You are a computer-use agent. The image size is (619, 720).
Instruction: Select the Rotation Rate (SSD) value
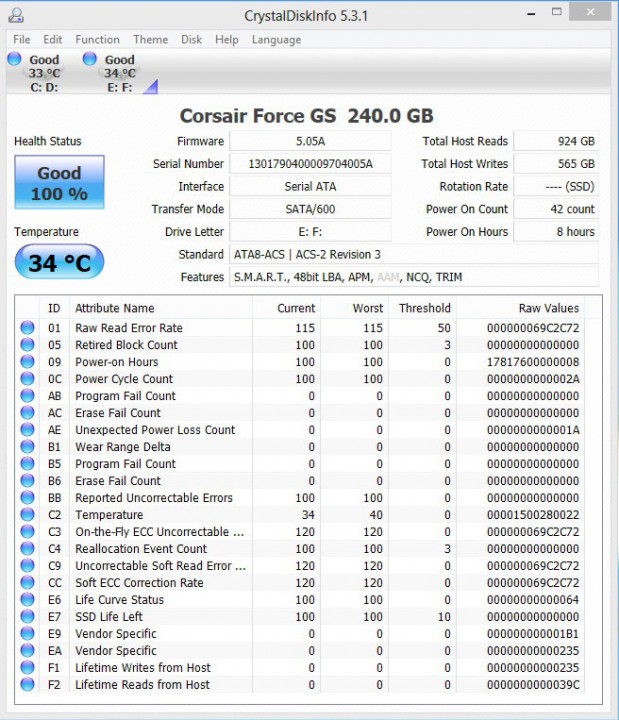click(556, 186)
